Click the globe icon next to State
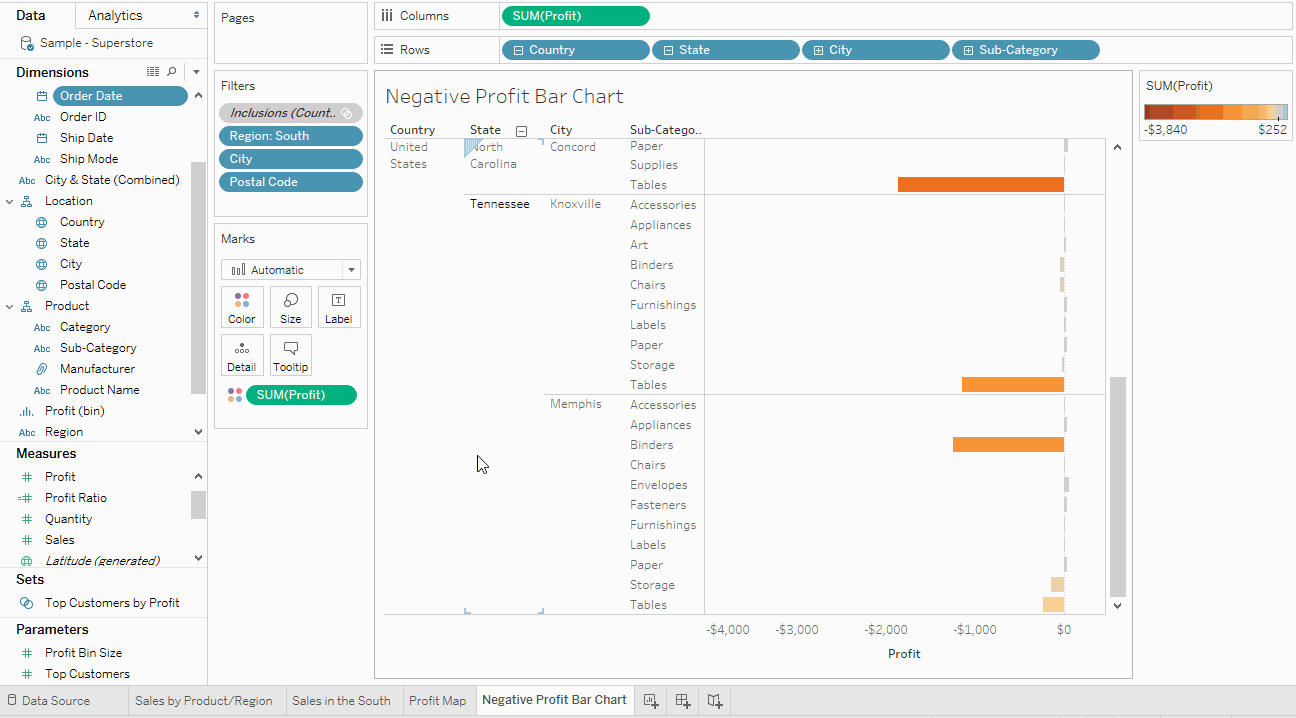The image size is (1296, 718). (x=41, y=243)
